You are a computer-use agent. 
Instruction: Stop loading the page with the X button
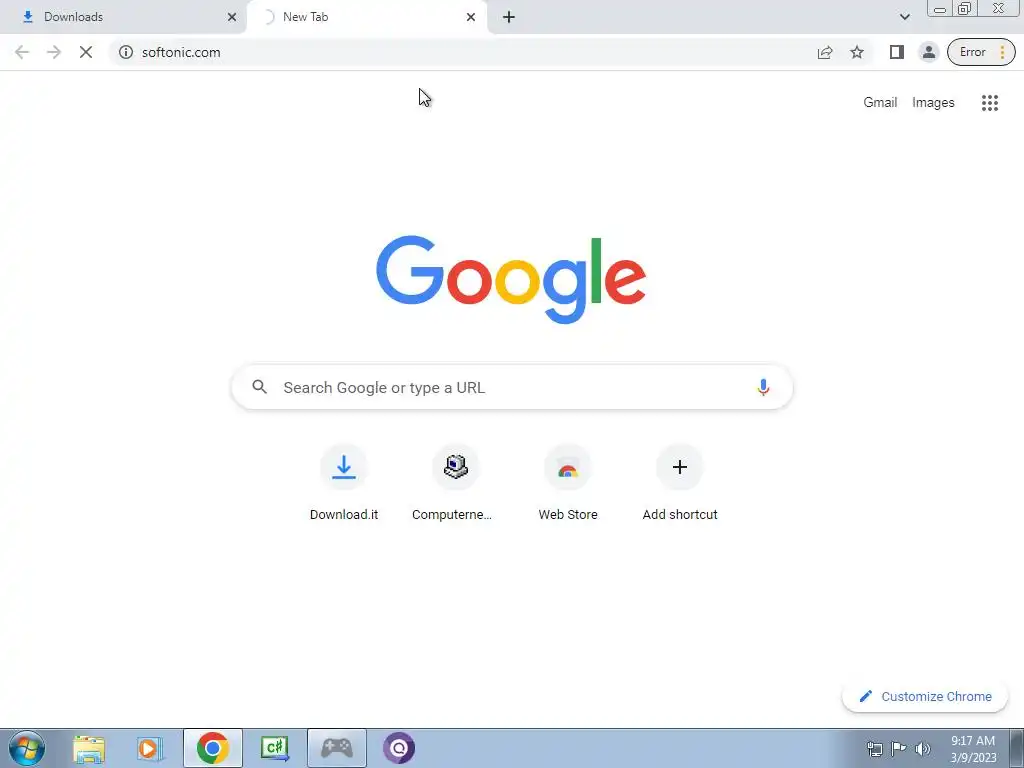point(86,52)
